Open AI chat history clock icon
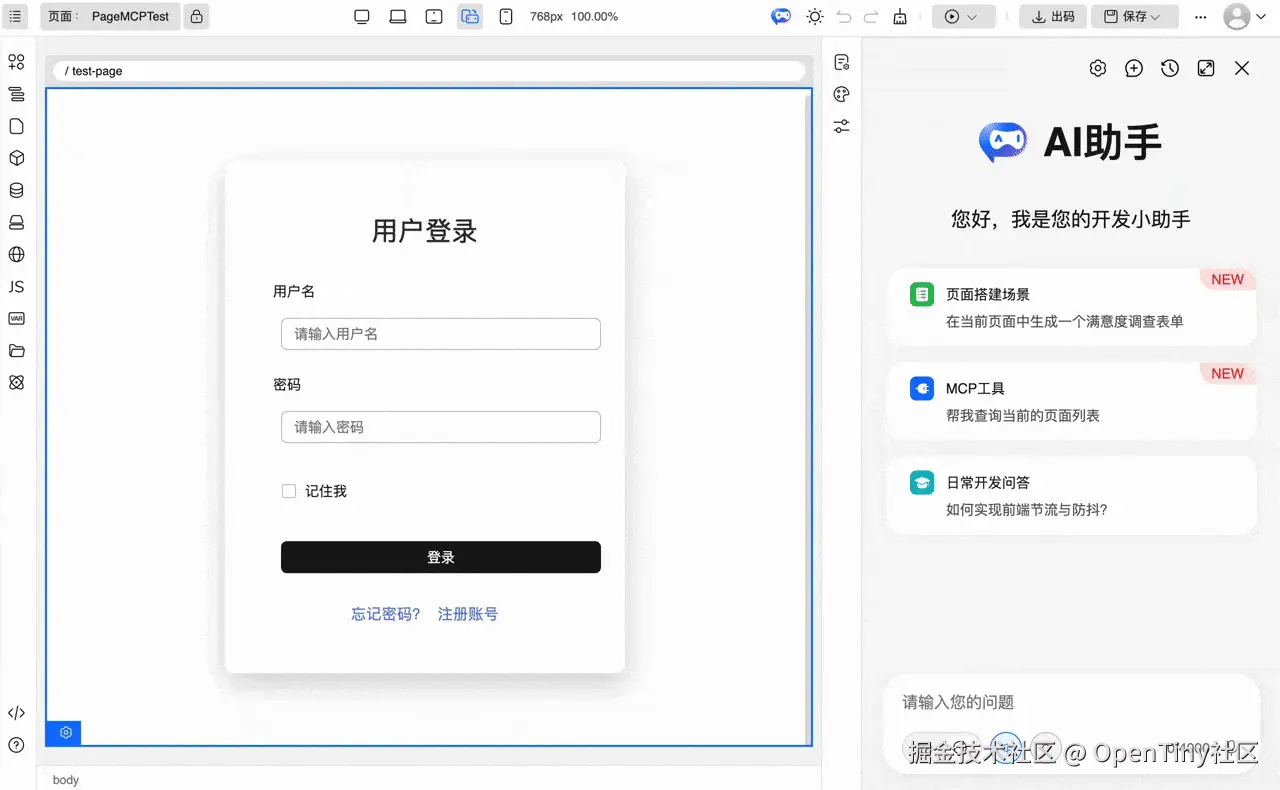1280x790 pixels. pos(1170,68)
